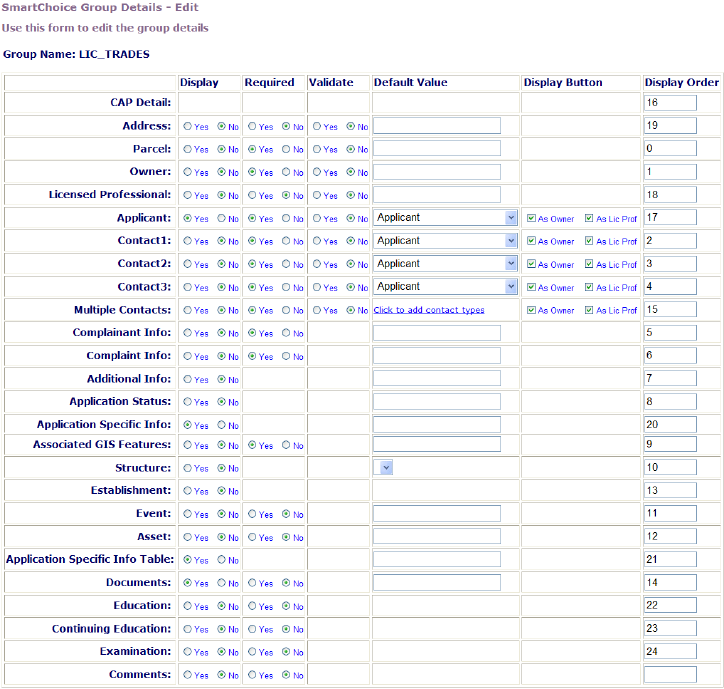Screen dimensions: 724x689
Task: Set Contact2 Required to No
Action: point(286,264)
